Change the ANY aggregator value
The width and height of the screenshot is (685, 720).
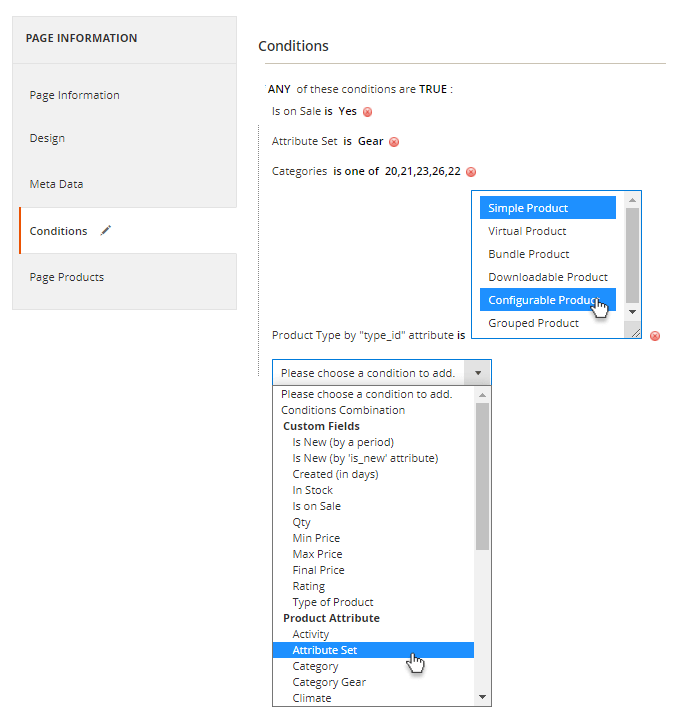click(279, 89)
